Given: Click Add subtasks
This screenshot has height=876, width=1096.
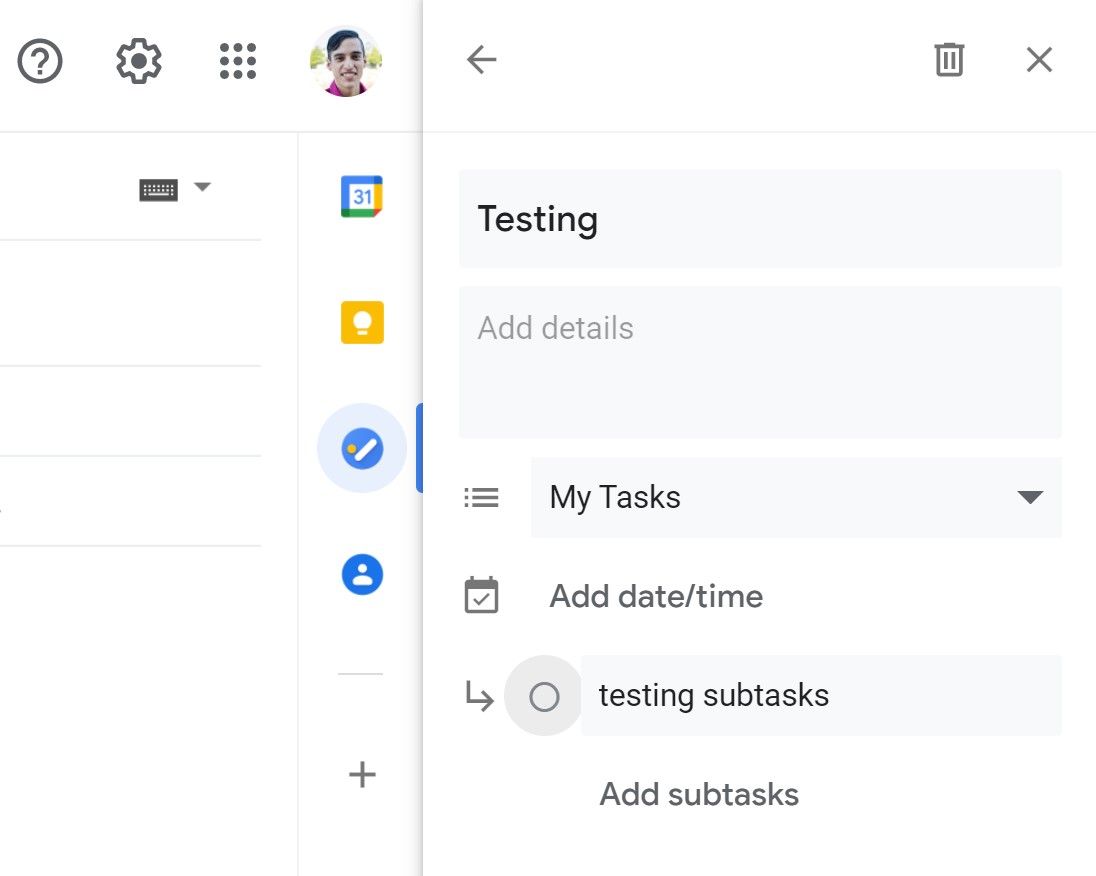Looking at the screenshot, I should click(698, 794).
